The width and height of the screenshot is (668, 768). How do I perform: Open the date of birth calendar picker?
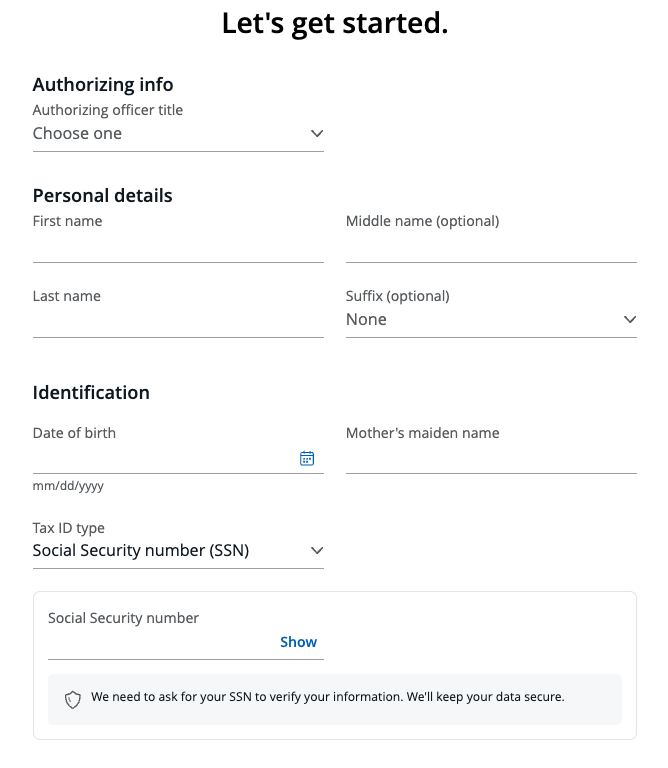tap(307, 458)
